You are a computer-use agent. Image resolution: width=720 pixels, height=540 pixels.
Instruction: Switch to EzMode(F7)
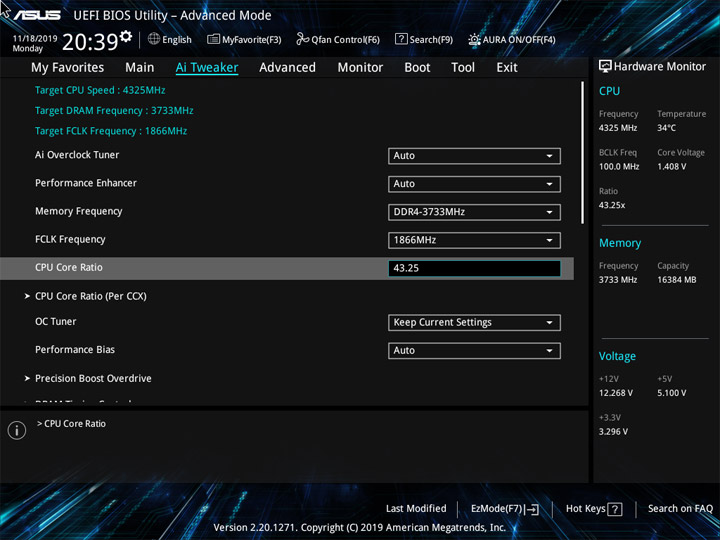click(497, 509)
